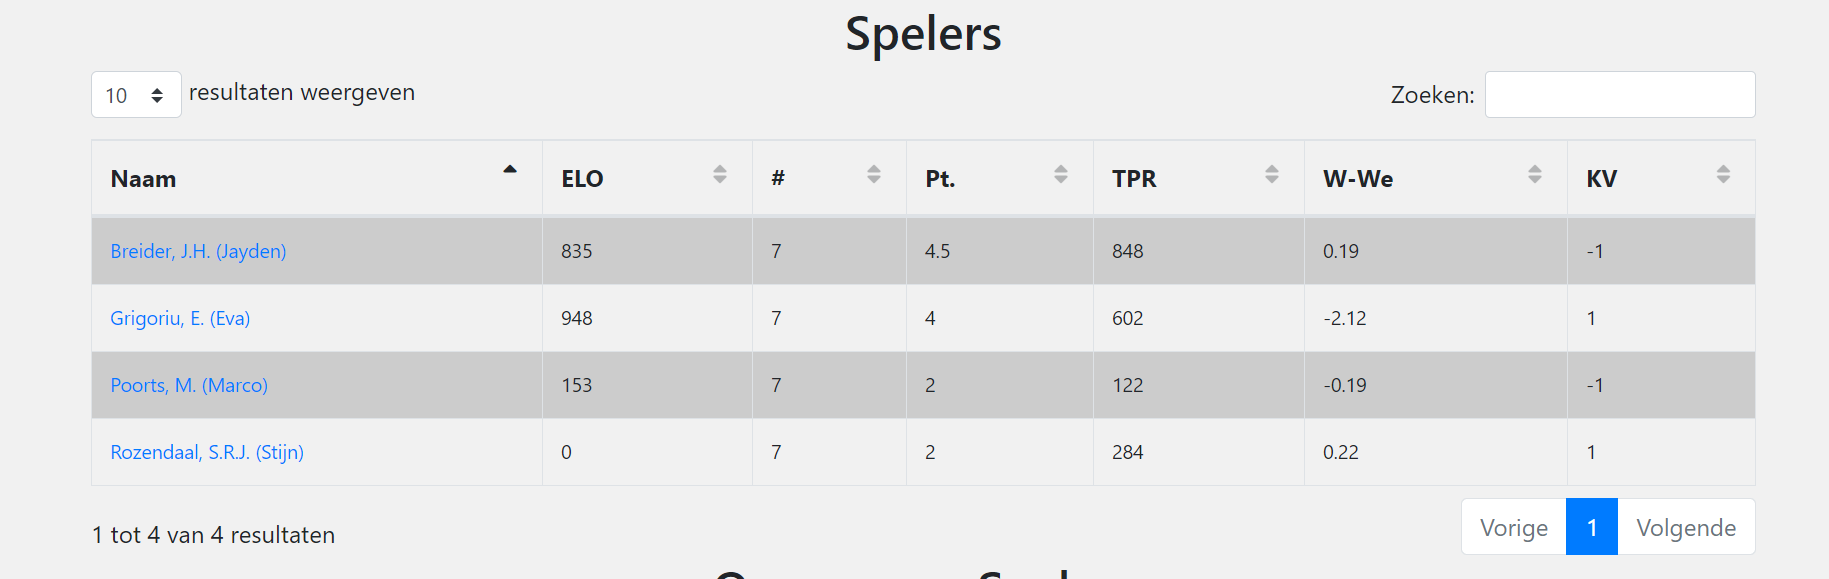This screenshot has height=579, width=1829.
Task: Sort by TPR column arrows
Action: pyautogui.click(x=1272, y=174)
